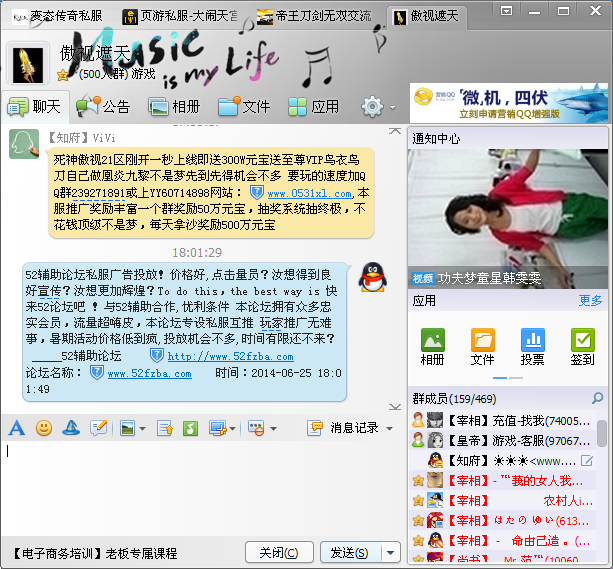This screenshot has width=613, height=569.
Task: Open the 相册 app in the sidebar
Action: coord(432,347)
